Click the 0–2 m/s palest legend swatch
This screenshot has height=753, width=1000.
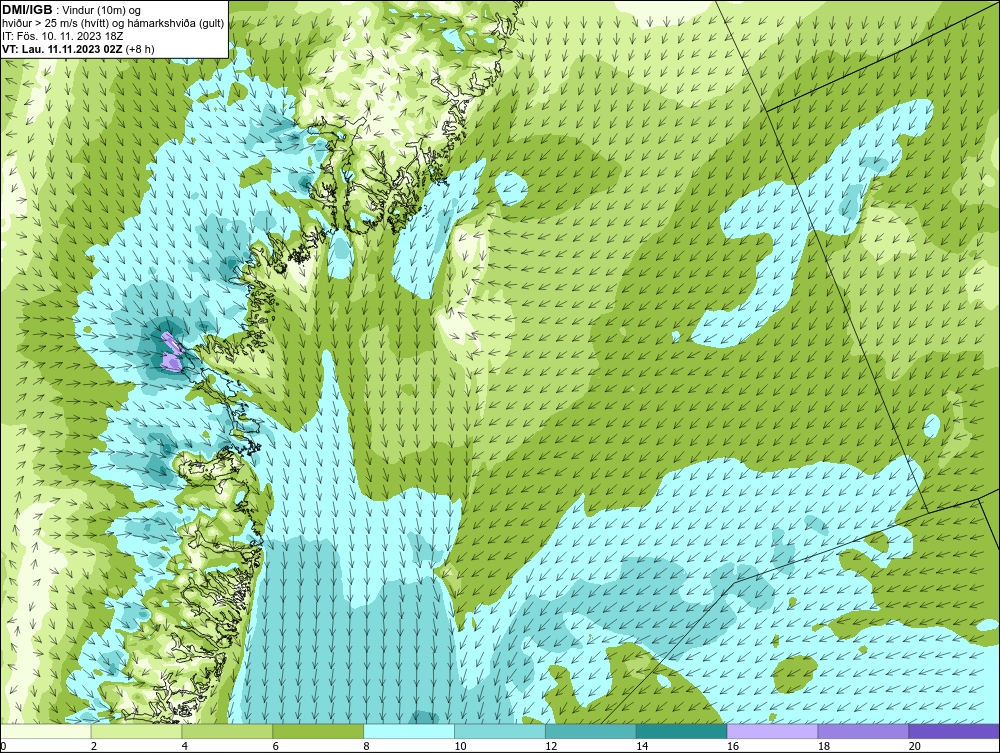coord(46,731)
